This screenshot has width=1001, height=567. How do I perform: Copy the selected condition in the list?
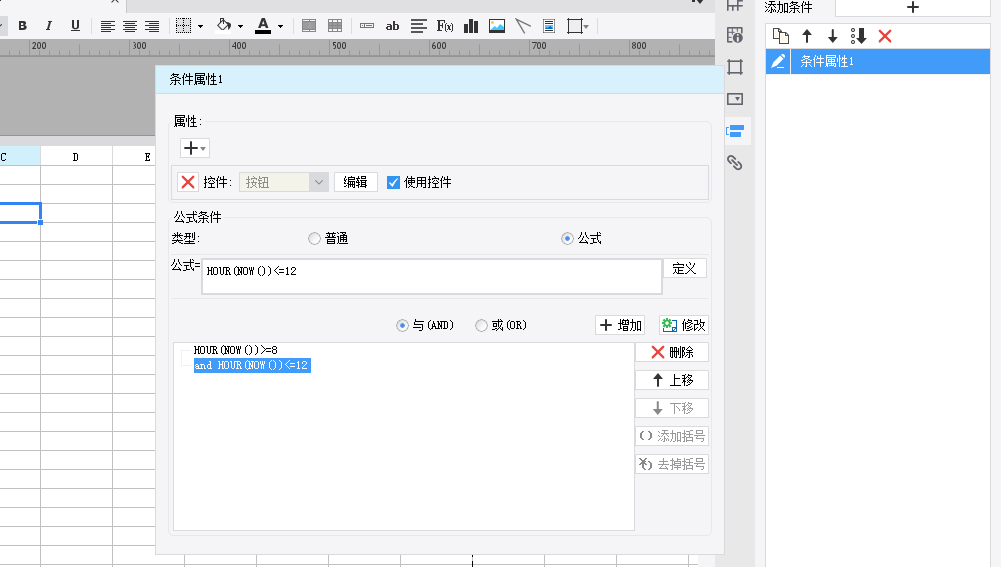tap(781, 36)
